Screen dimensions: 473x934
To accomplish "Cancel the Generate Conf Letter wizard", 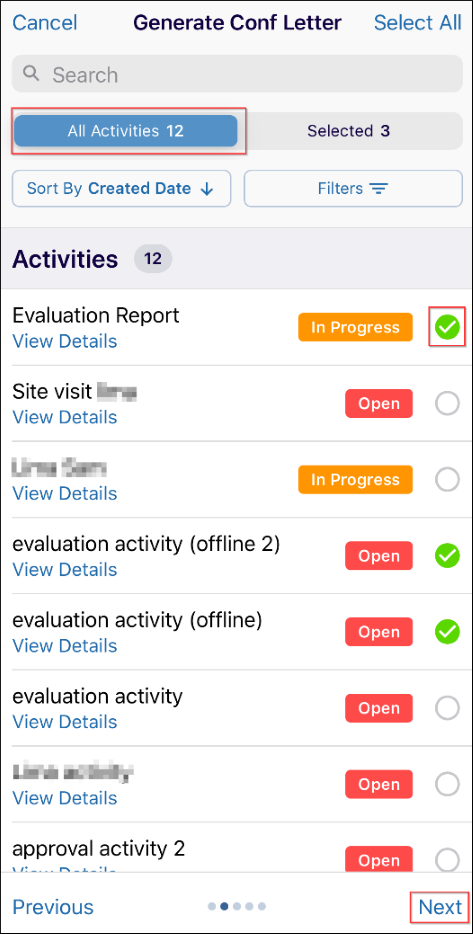I will 45,23.
